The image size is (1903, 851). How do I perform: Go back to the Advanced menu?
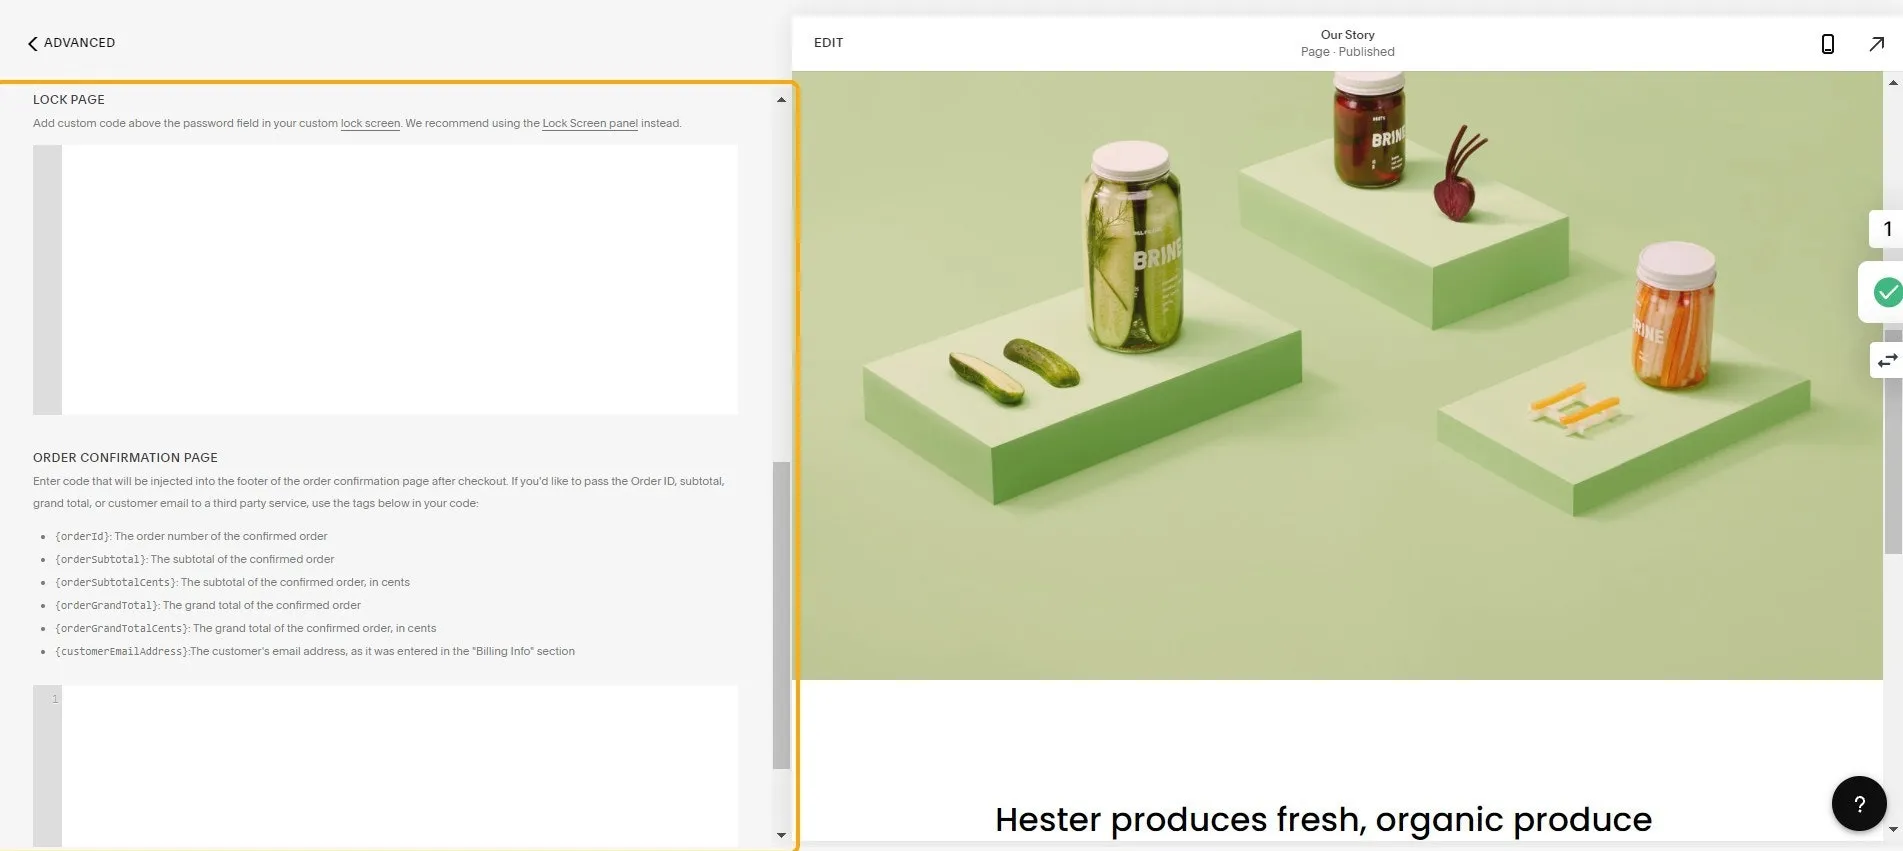point(71,43)
